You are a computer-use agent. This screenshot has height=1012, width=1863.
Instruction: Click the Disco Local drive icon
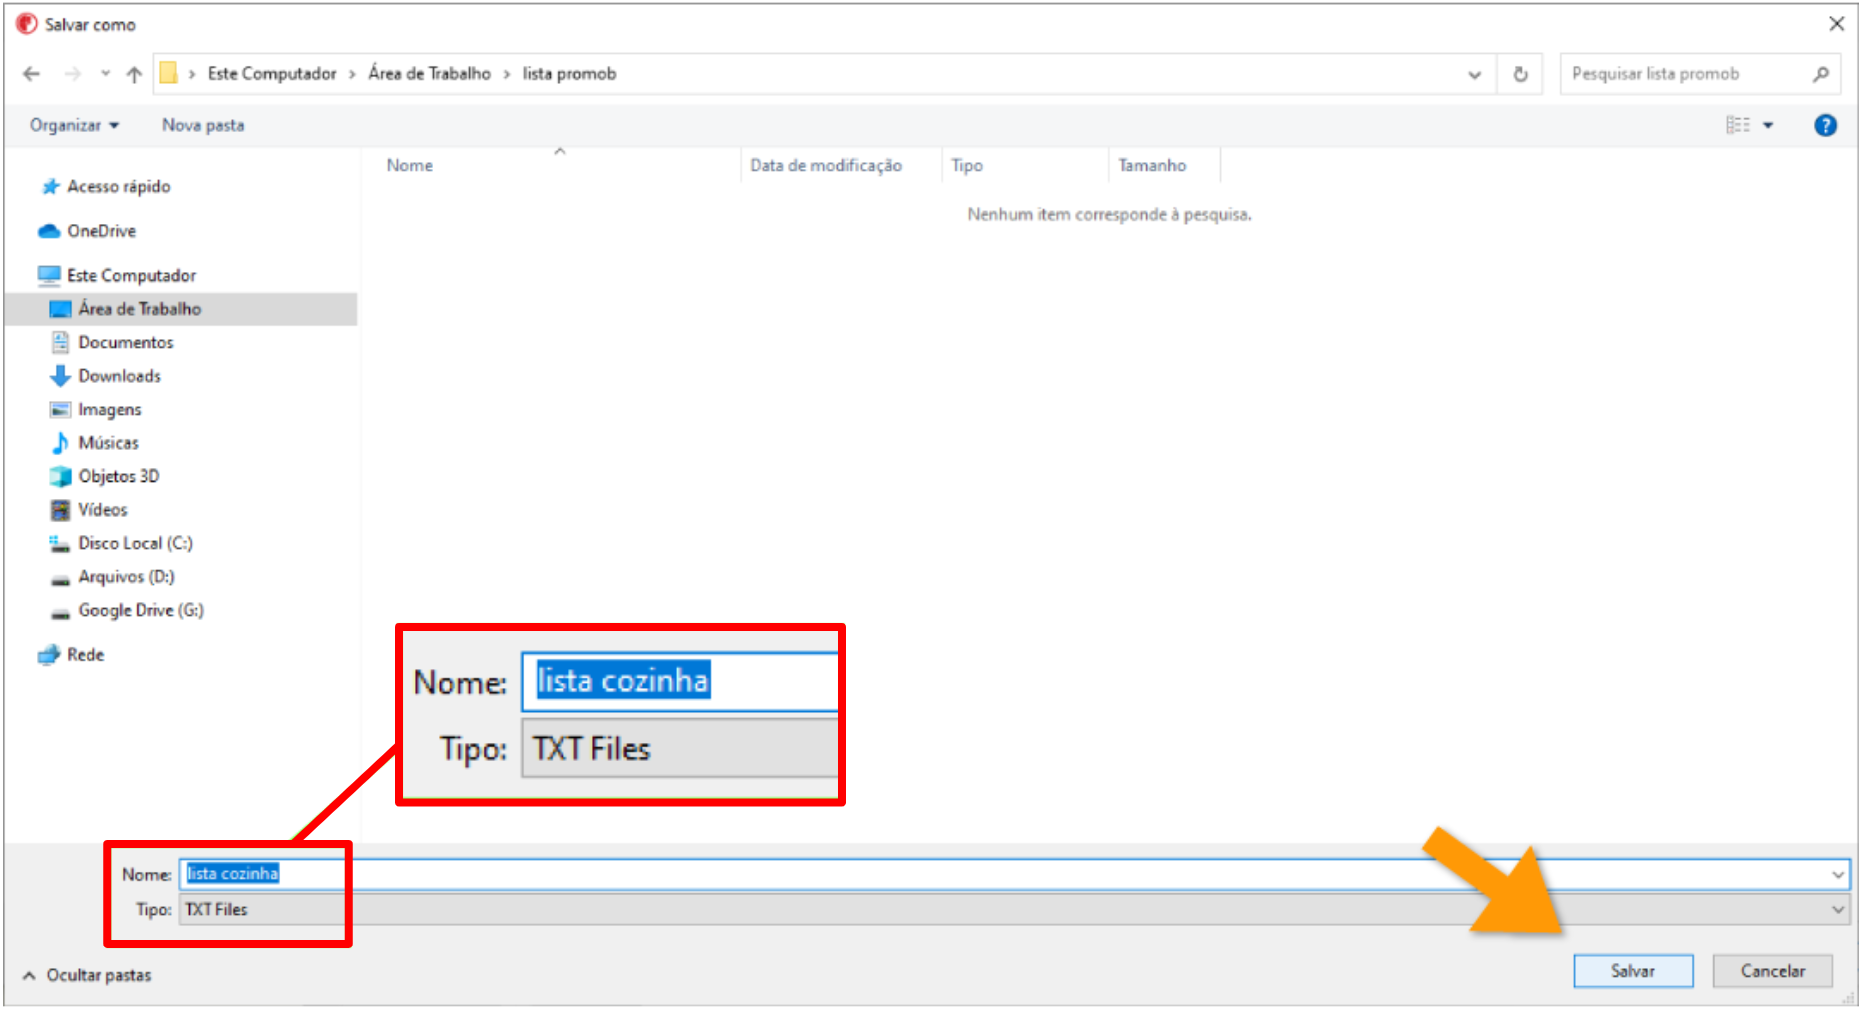[x=60, y=544]
